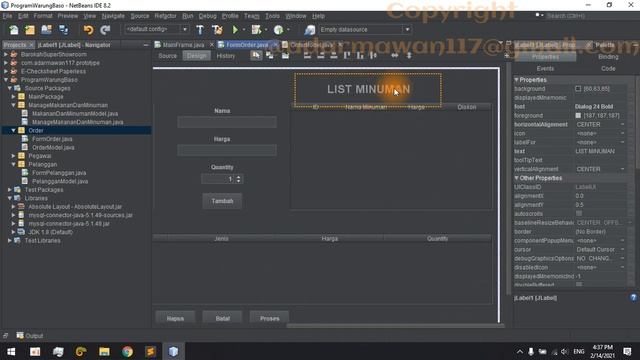Image resolution: width=640 pixels, height=360 pixels.
Task: Open the Refactor menu
Action: coord(165,16)
